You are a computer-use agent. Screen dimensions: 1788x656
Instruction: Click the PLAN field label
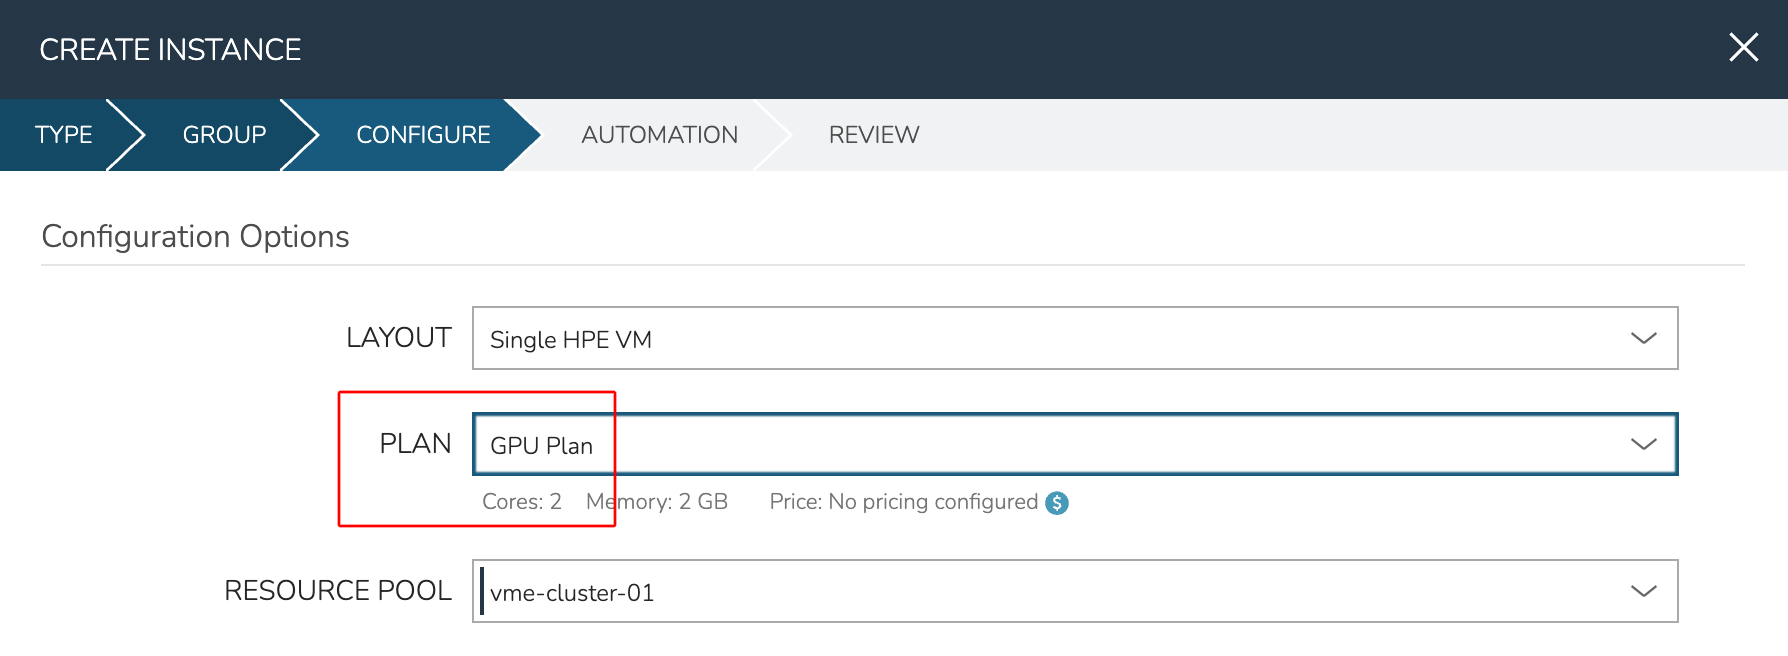click(415, 444)
